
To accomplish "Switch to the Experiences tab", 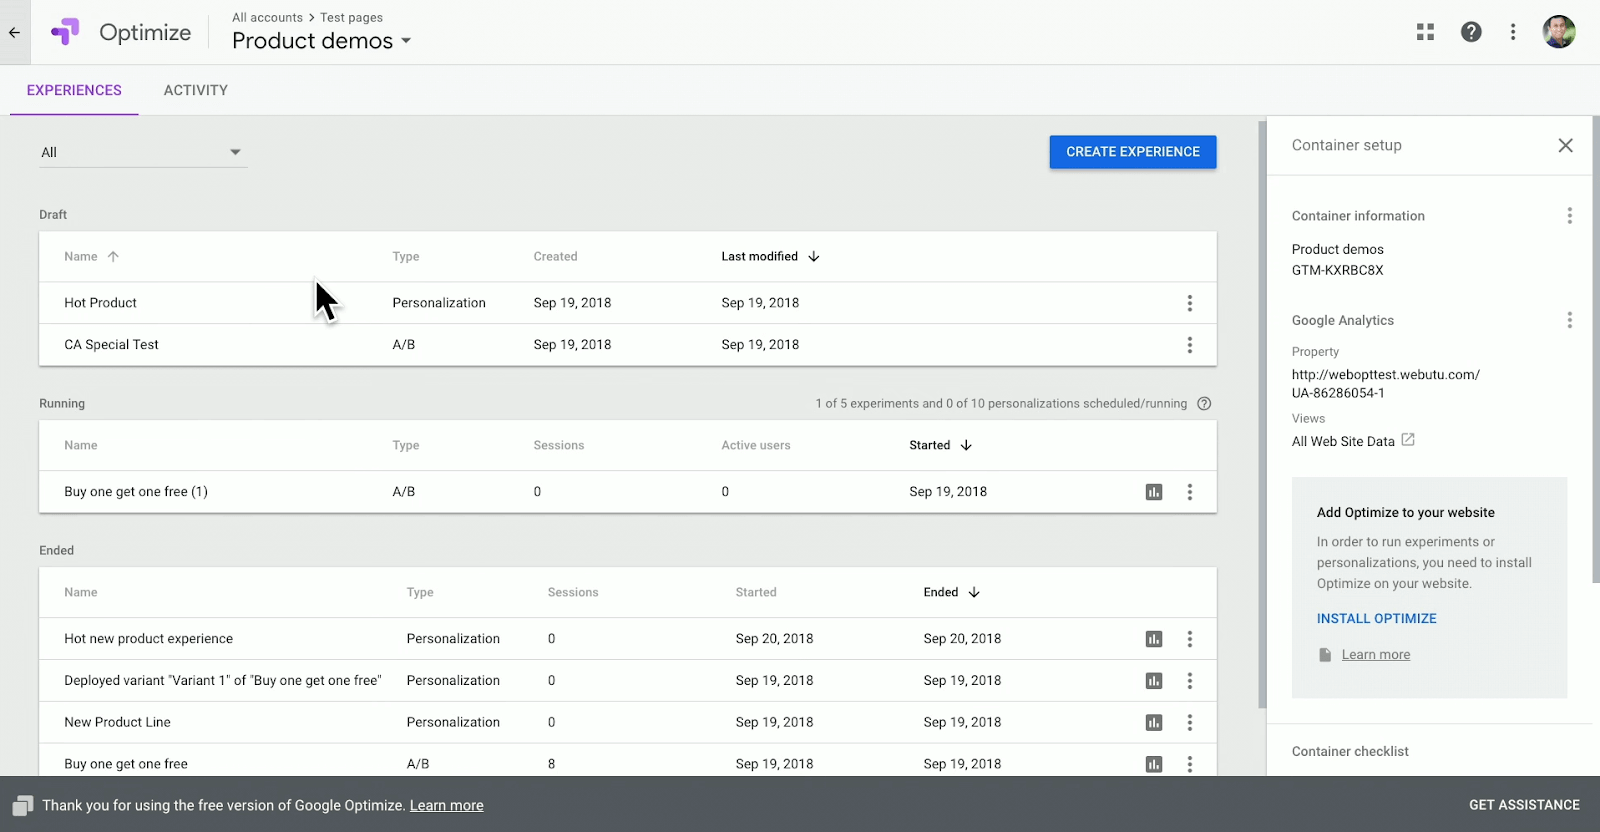I will pos(74,90).
